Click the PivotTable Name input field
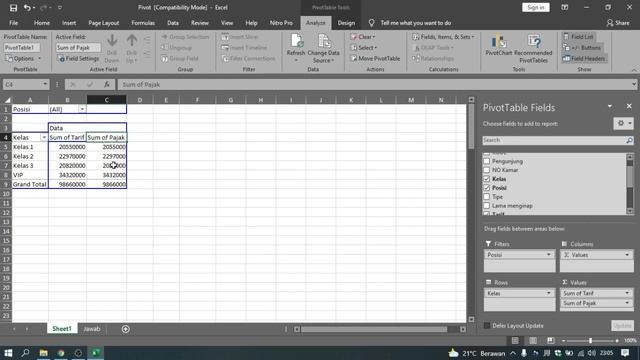The image size is (640, 360). pyautogui.click(x=22, y=48)
